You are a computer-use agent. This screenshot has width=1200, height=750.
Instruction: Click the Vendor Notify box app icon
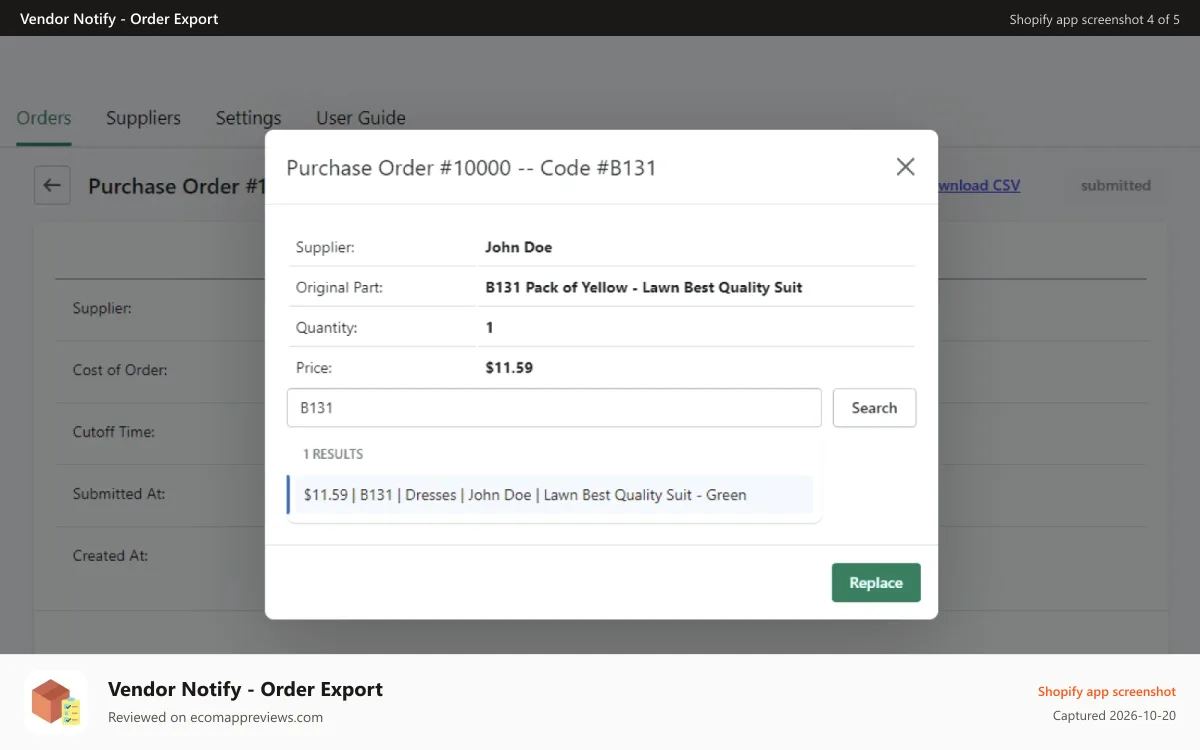56,702
